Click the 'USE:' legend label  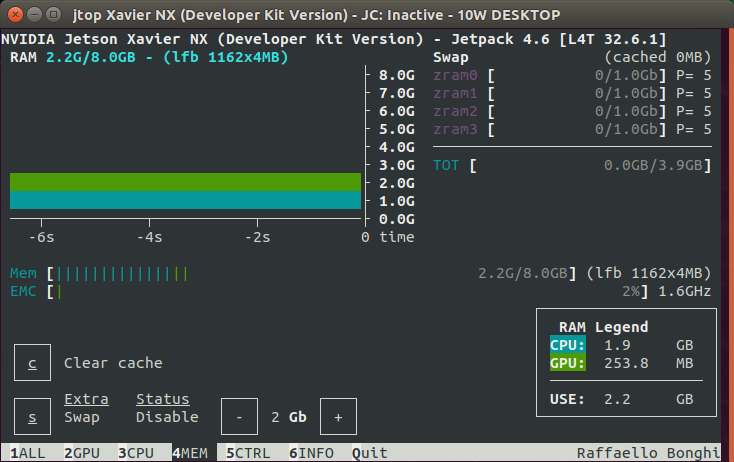567,399
